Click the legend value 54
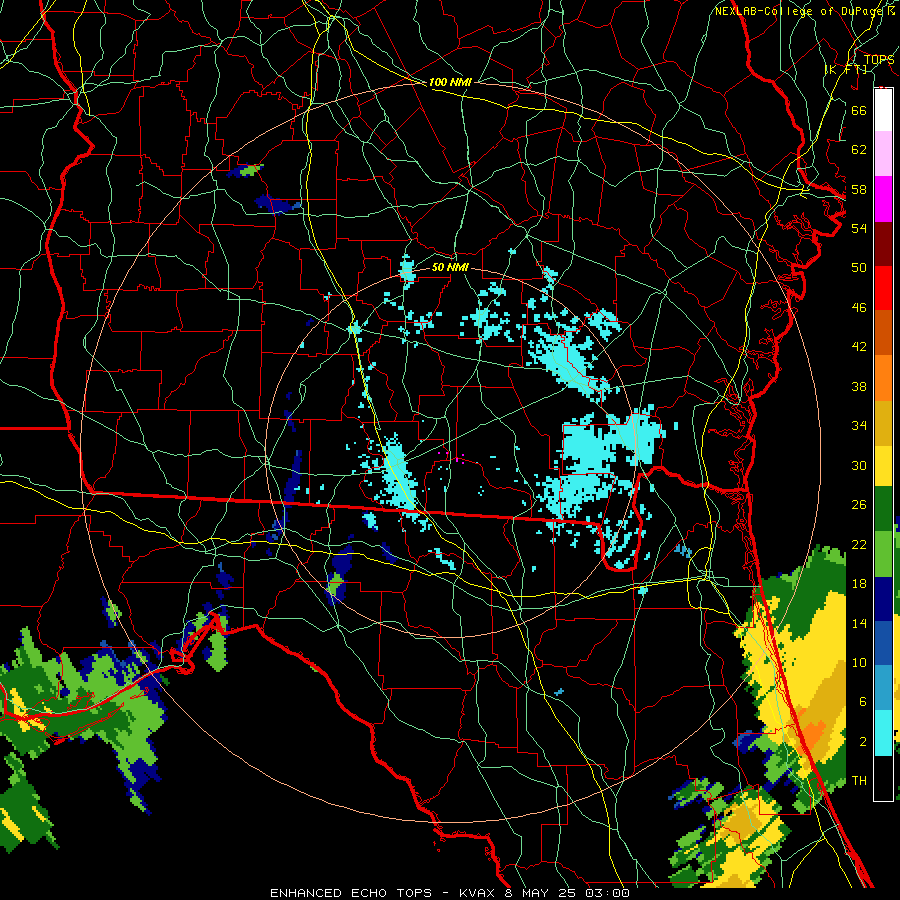 pyautogui.click(x=859, y=228)
